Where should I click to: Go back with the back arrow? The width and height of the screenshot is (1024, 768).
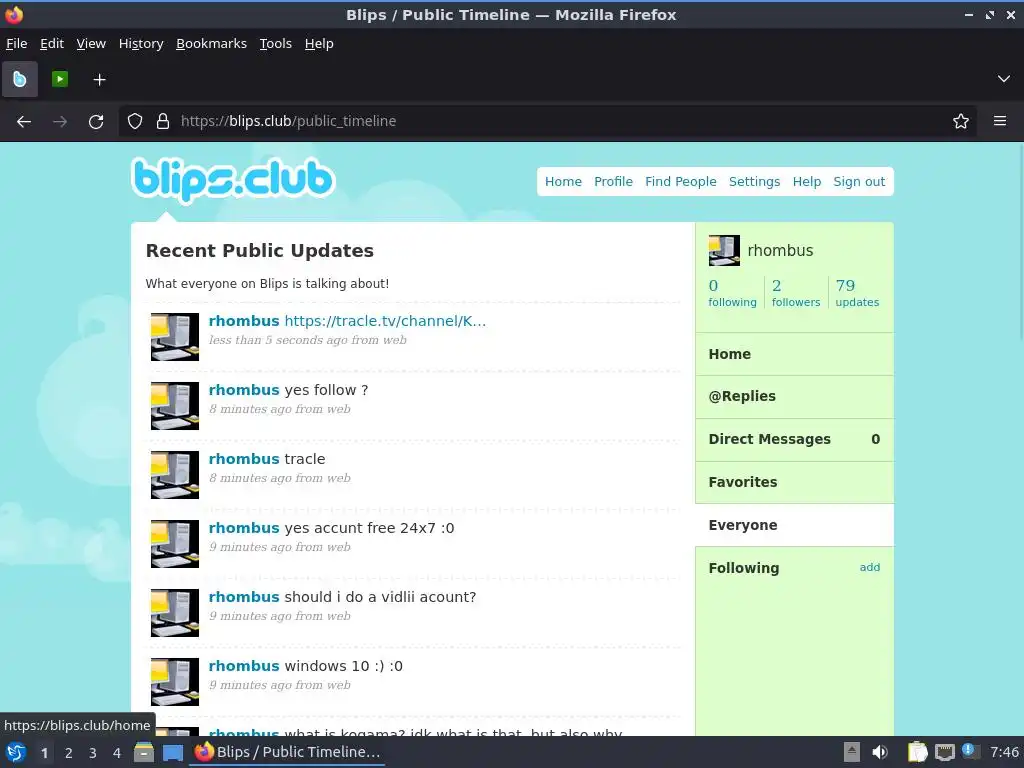(x=24, y=121)
